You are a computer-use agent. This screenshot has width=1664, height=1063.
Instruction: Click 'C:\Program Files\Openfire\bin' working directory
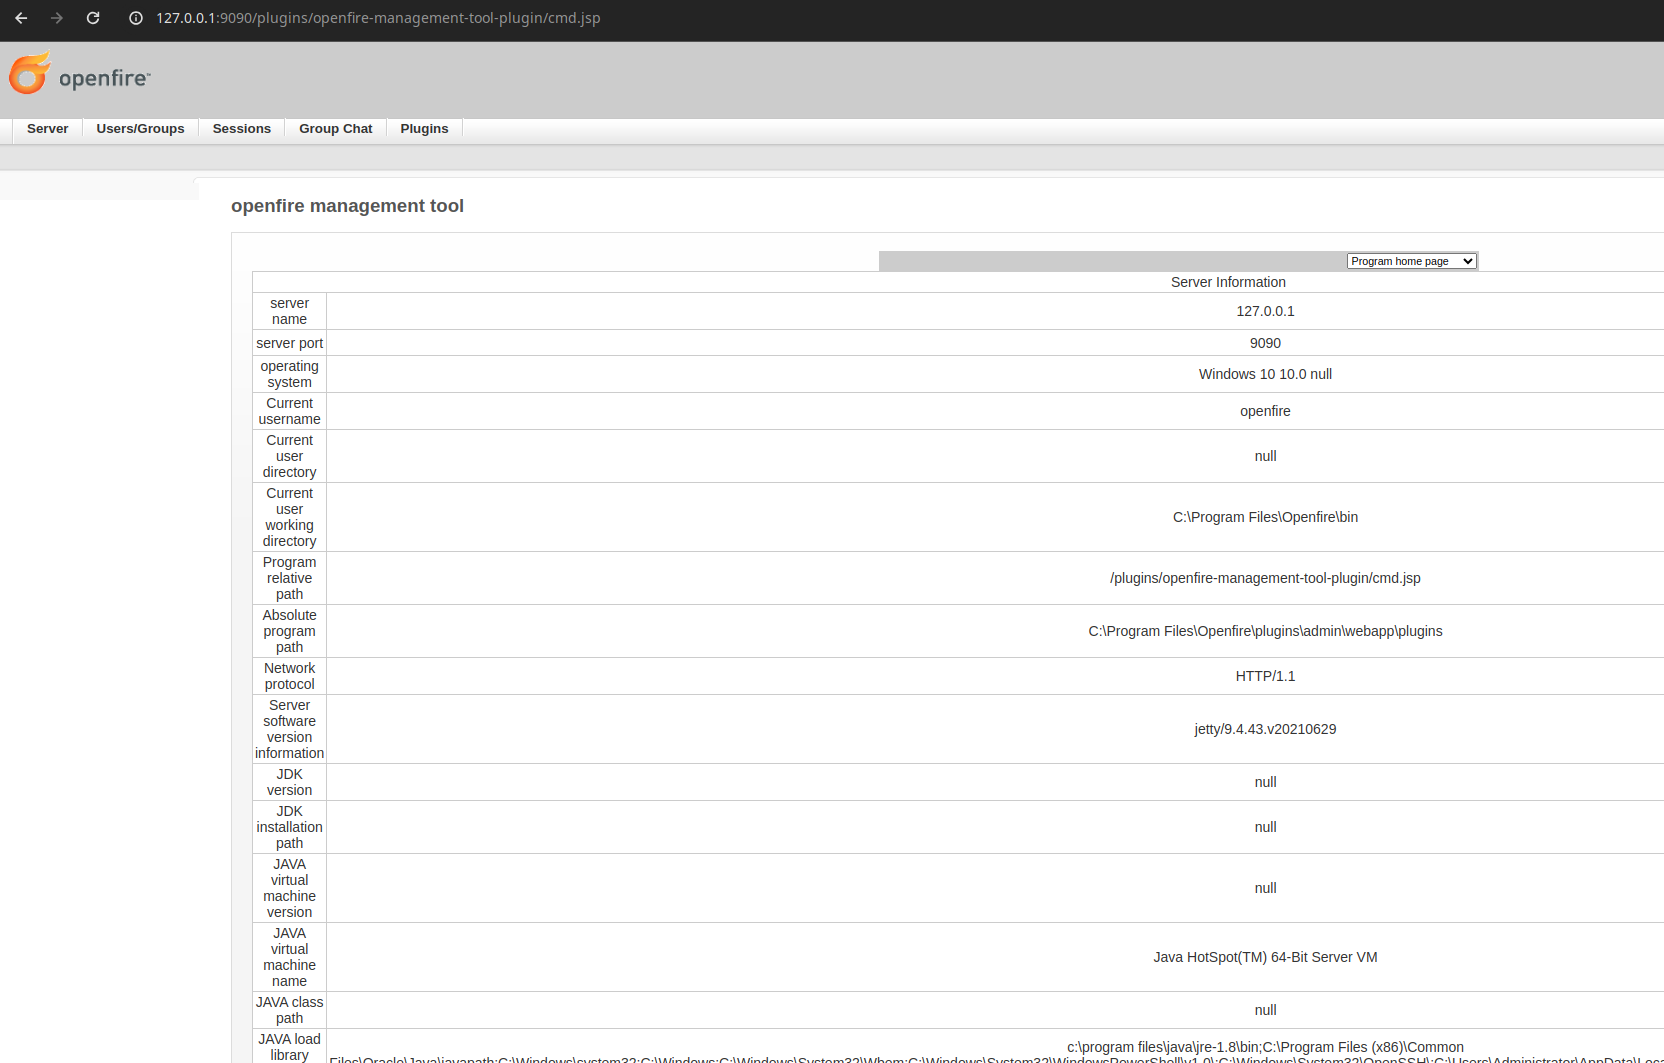tap(1265, 517)
